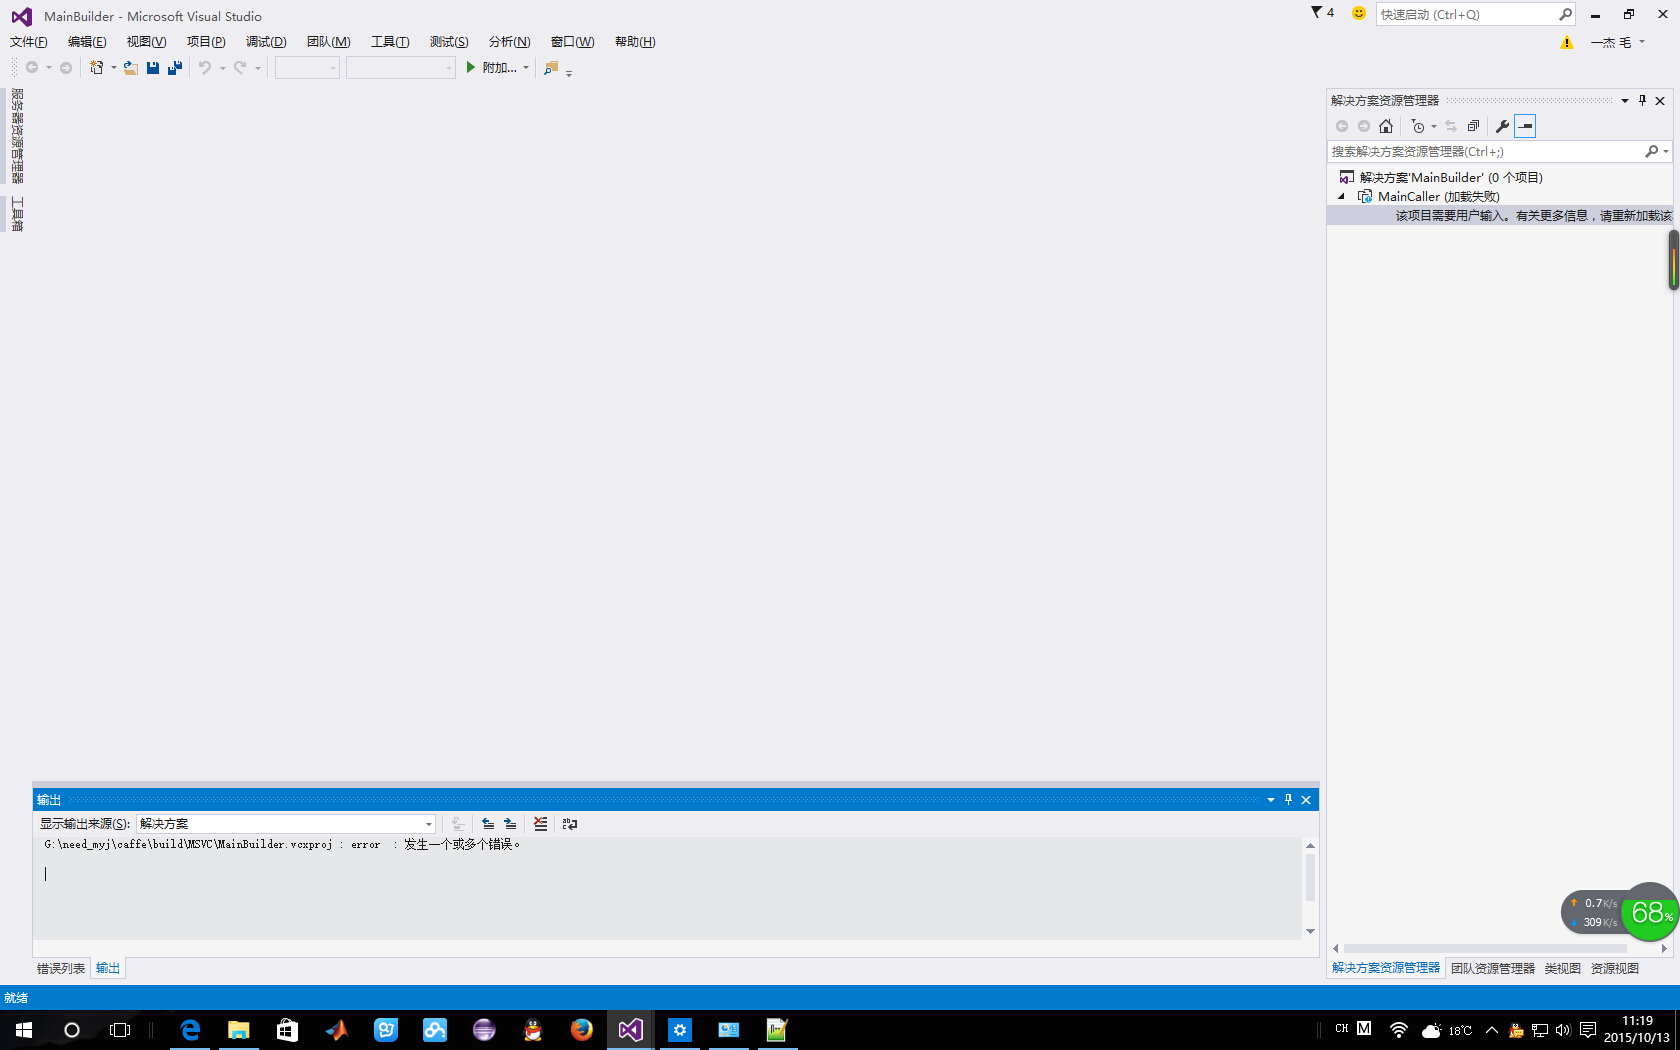Click the Clear All output icon
Viewport: 1680px width, 1050px height.
(x=541, y=824)
